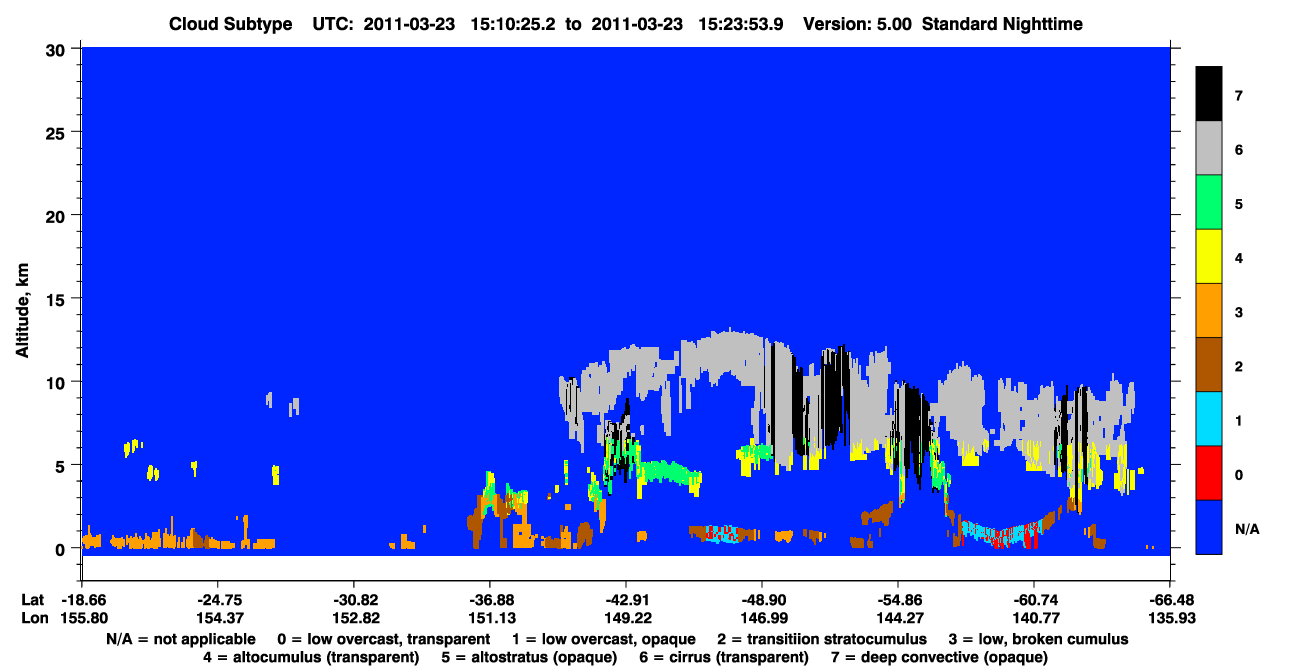1300x667 pixels.
Task: Click longitude value '135.93'
Action: click(x=1171, y=618)
